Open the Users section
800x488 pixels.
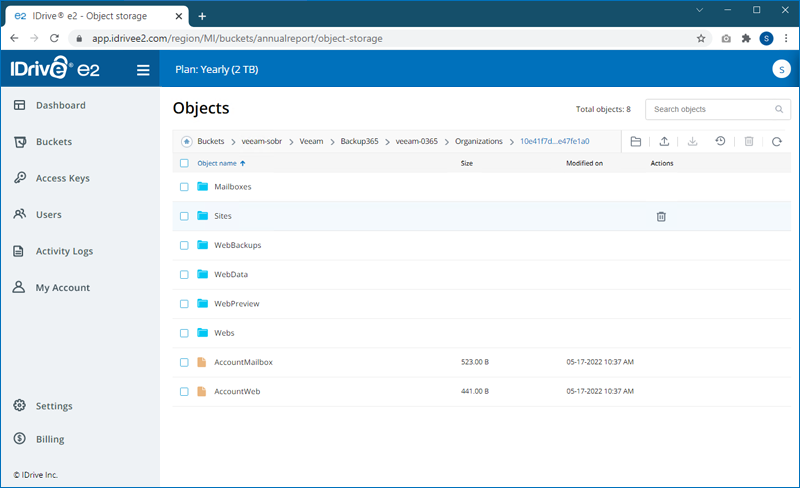(38, 214)
